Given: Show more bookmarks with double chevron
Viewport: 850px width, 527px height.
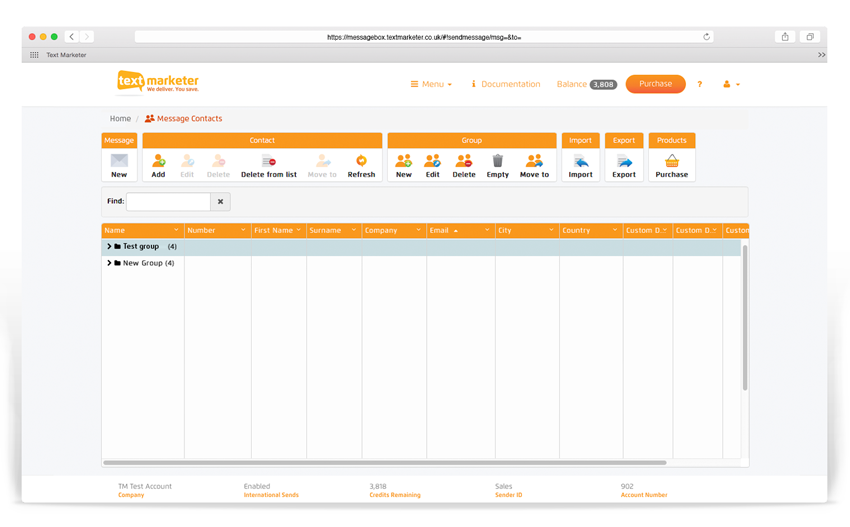Looking at the screenshot, I should coord(821,55).
